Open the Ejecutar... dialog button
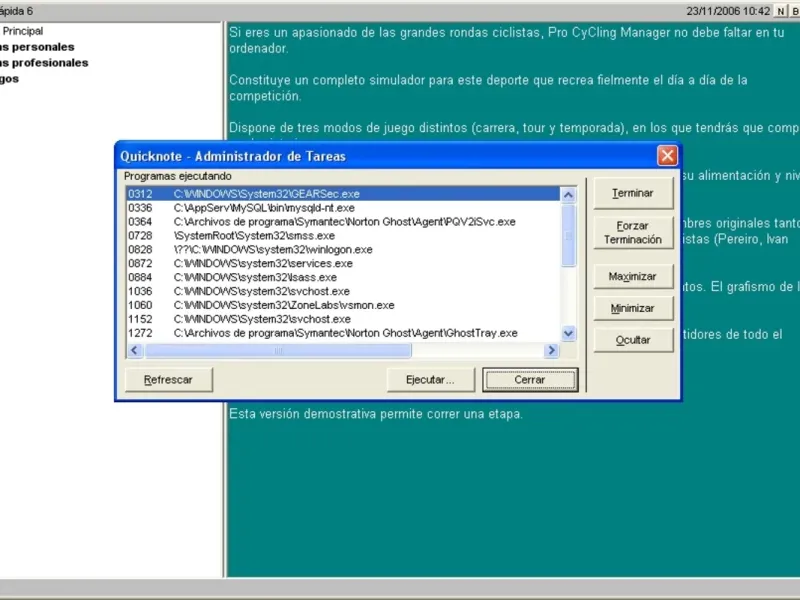This screenshot has height=600, width=800. (x=430, y=380)
